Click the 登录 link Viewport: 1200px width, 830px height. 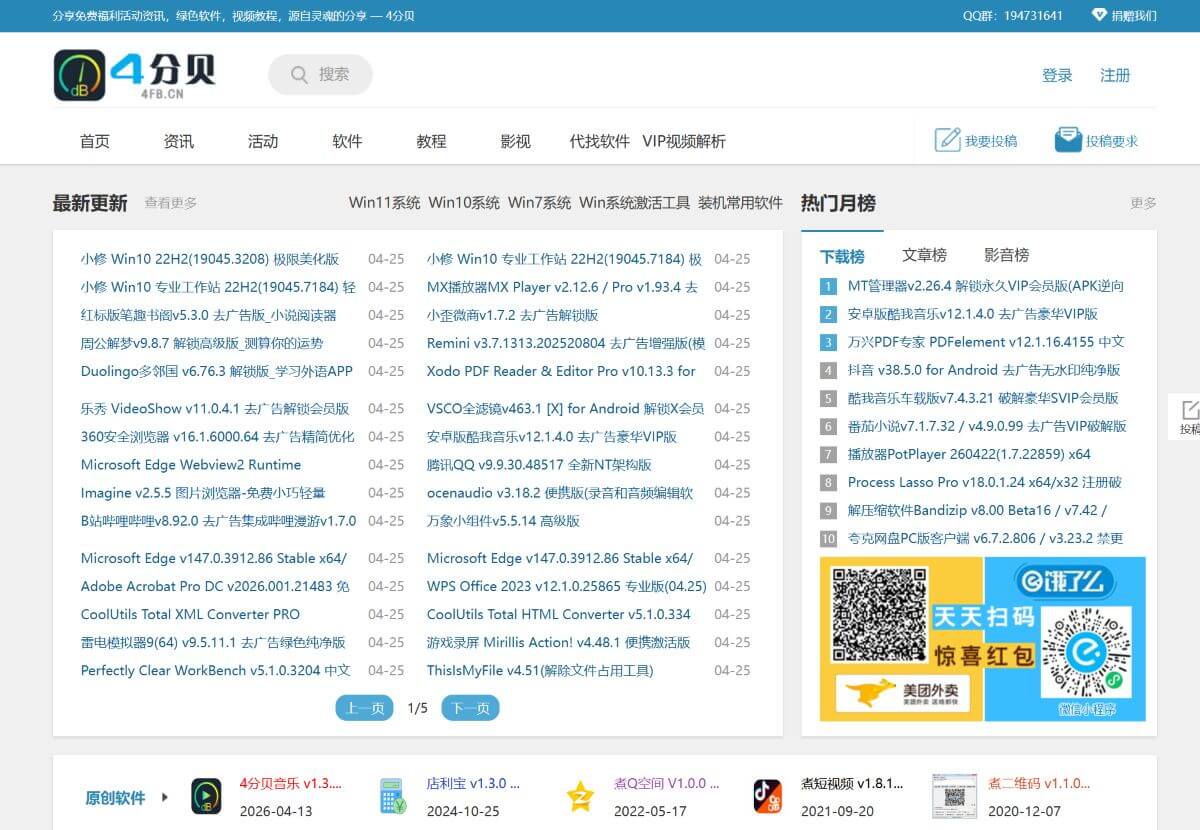click(x=1057, y=75)
